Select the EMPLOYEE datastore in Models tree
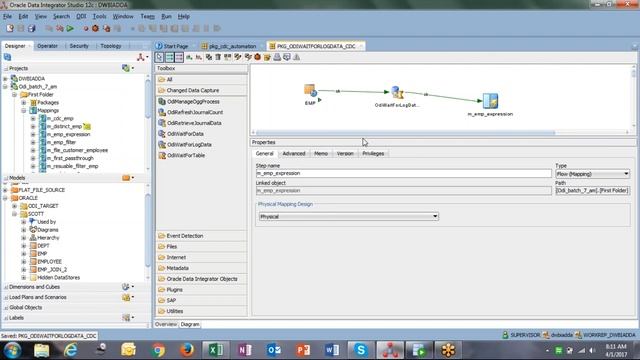Image resolution: width=640 pixels, height=360 pixels. [x=49, y=262]
